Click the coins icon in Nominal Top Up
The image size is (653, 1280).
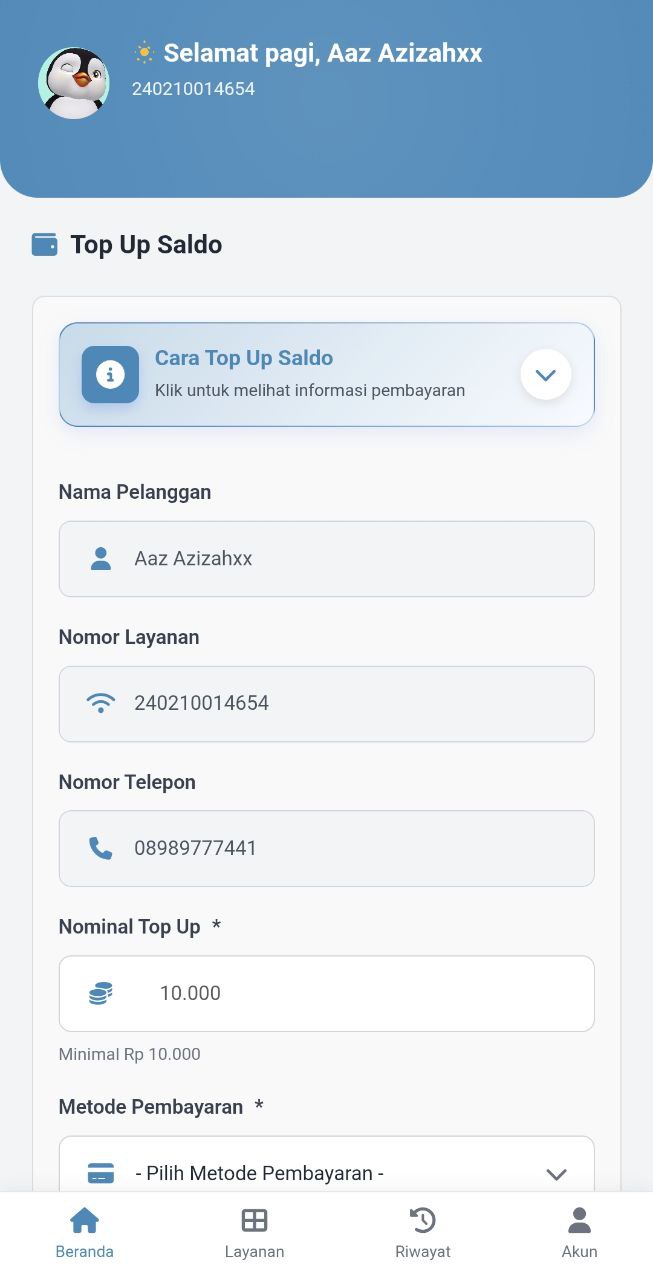tap(101, 994)
